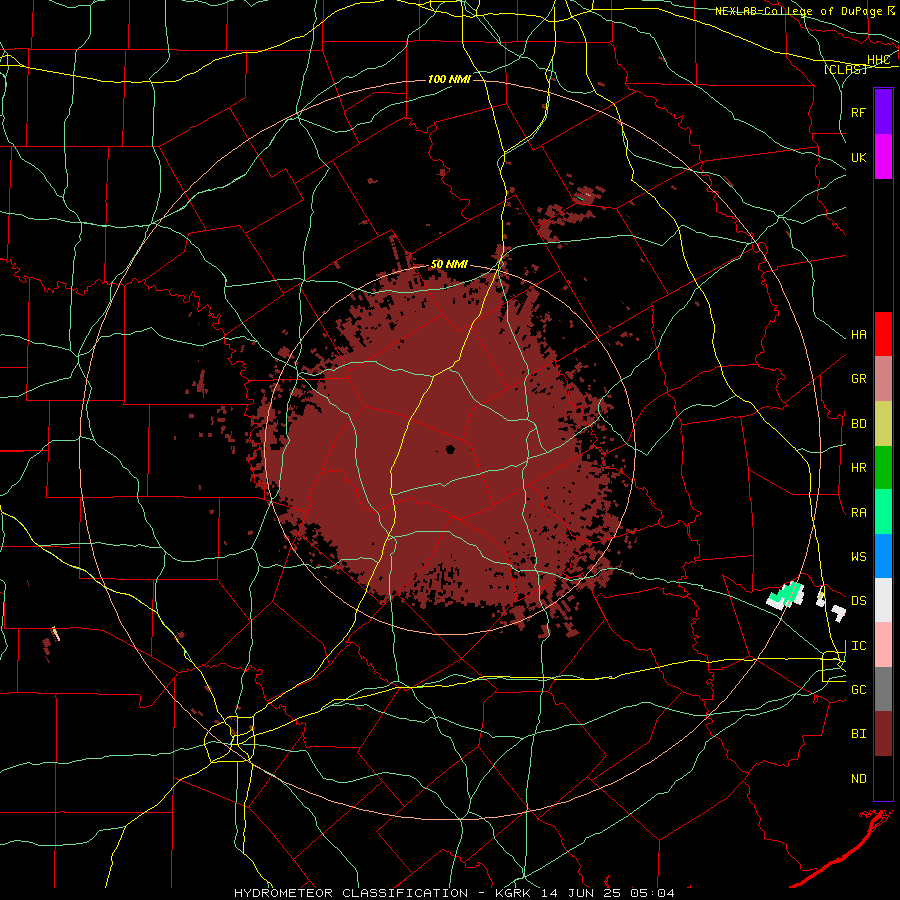Click the RA light green swatch
This screenshot has width=900, height=900.
tap(883, 512)
